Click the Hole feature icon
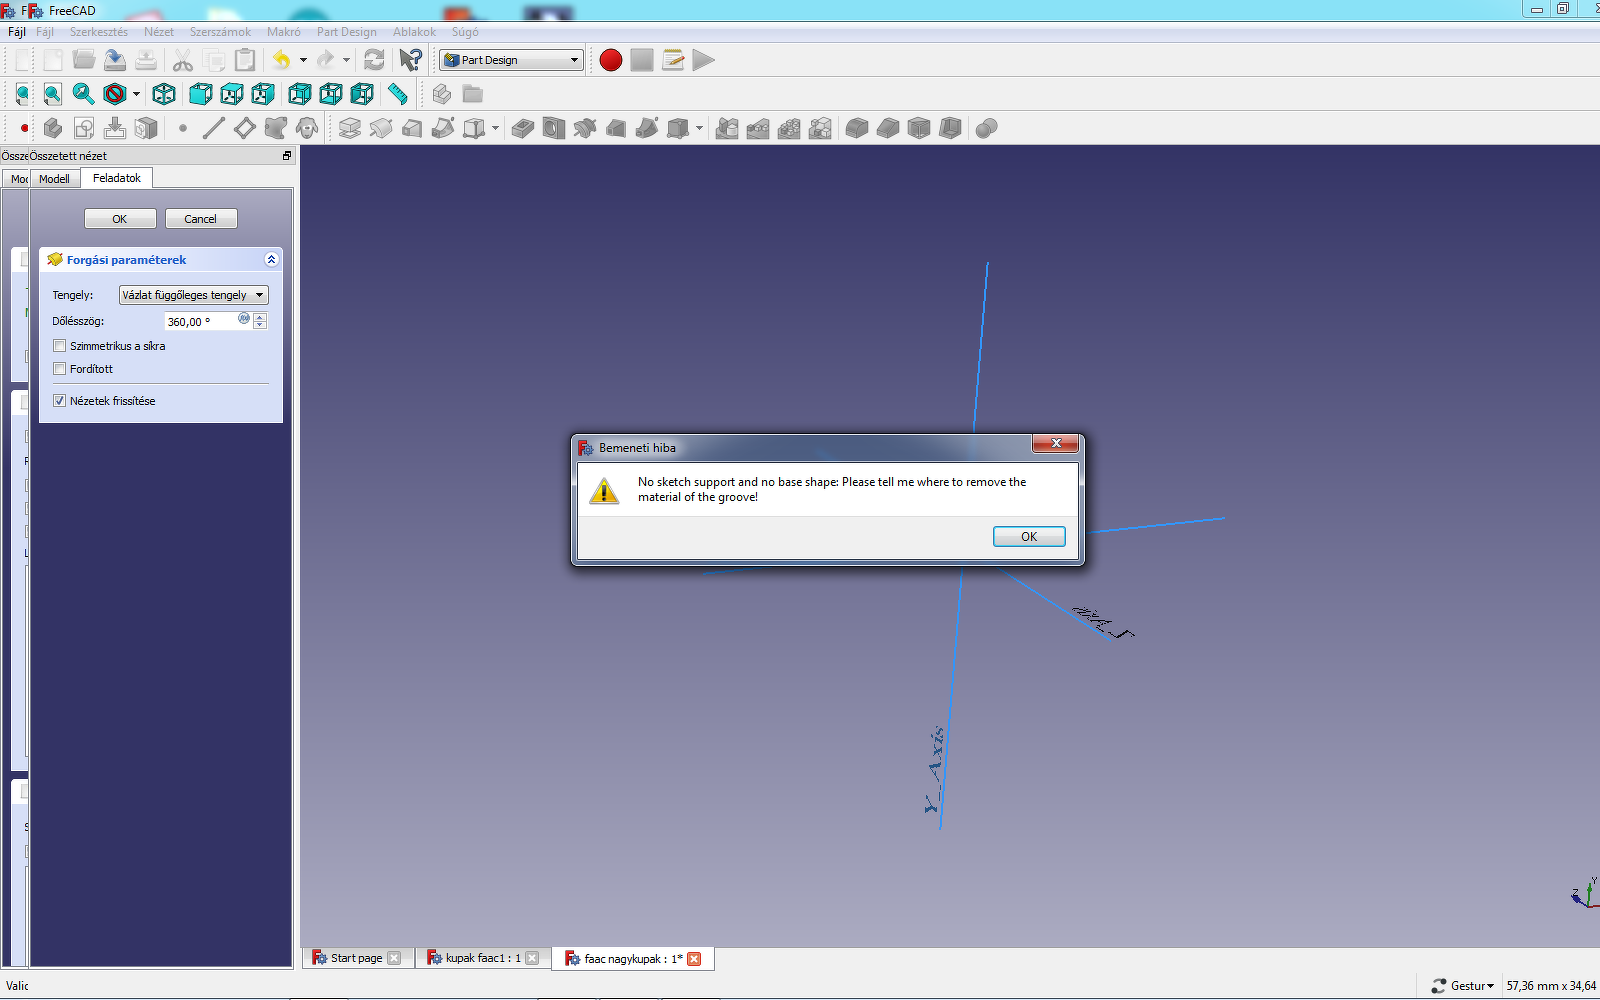Image resolution: width=1600 pixels, height=1000 pixels. 554,128
